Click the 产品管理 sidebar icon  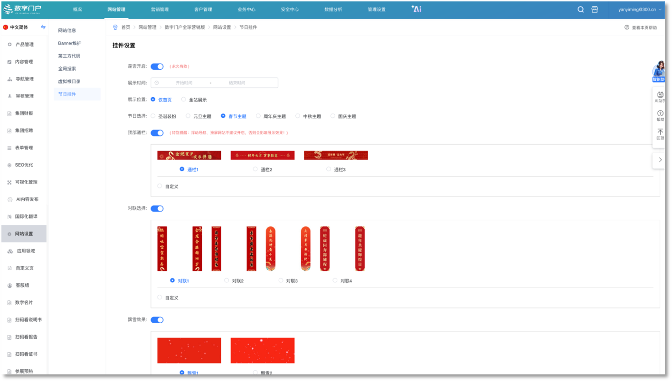(9, 45)
